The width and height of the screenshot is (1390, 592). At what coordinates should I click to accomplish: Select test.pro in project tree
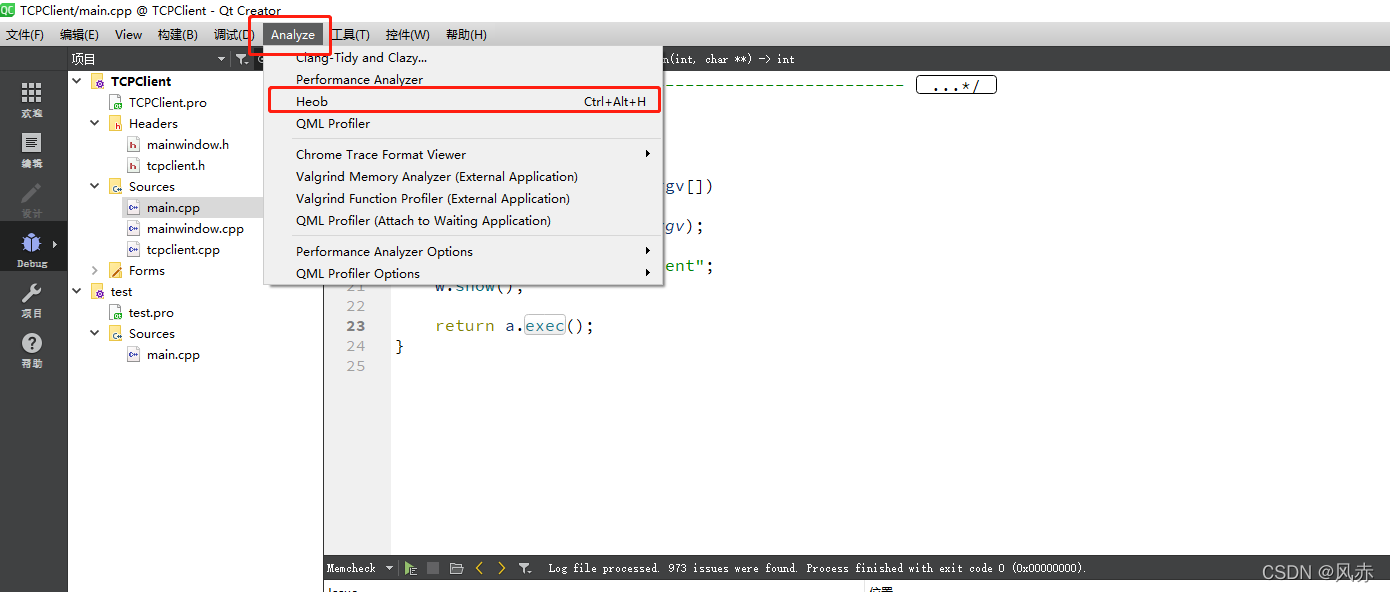(151, 313)
